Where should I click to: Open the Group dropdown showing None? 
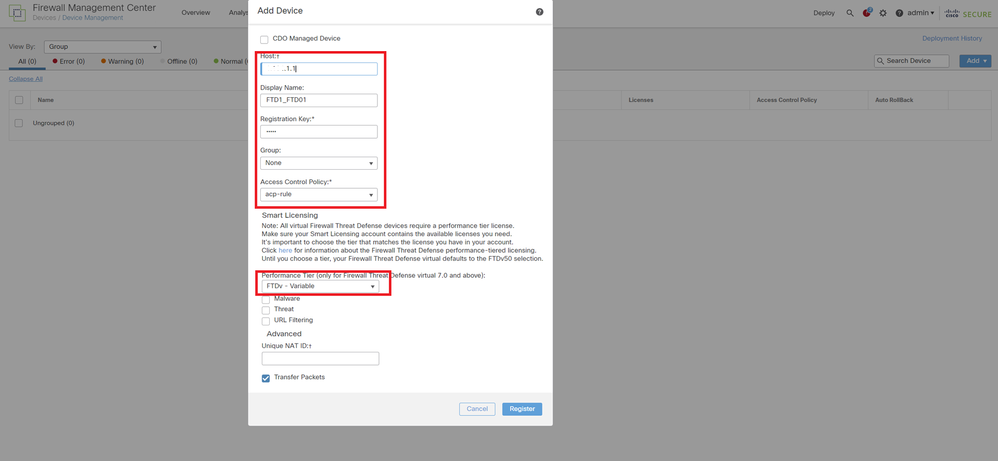319,163
